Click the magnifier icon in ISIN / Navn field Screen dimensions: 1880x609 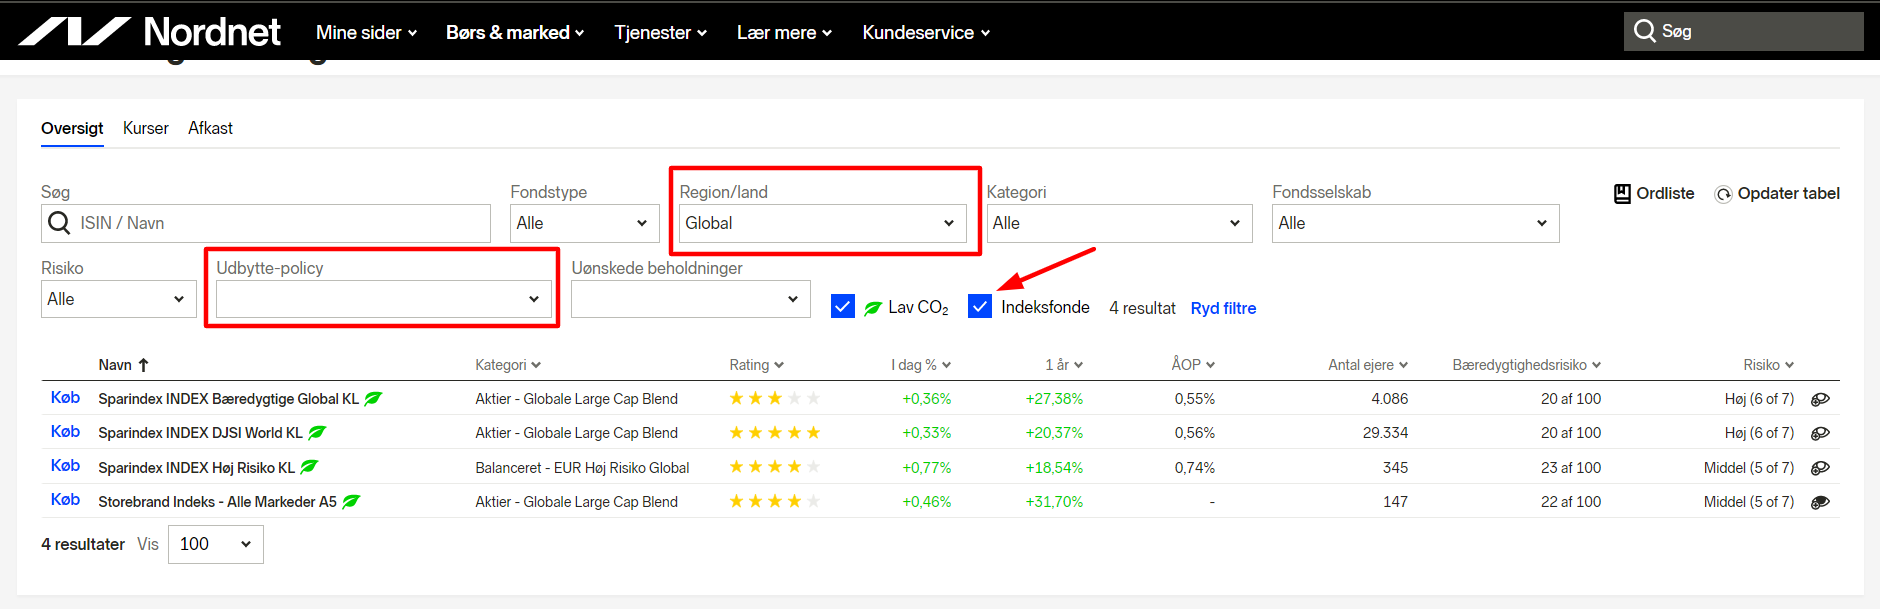(x=59, y=223)
